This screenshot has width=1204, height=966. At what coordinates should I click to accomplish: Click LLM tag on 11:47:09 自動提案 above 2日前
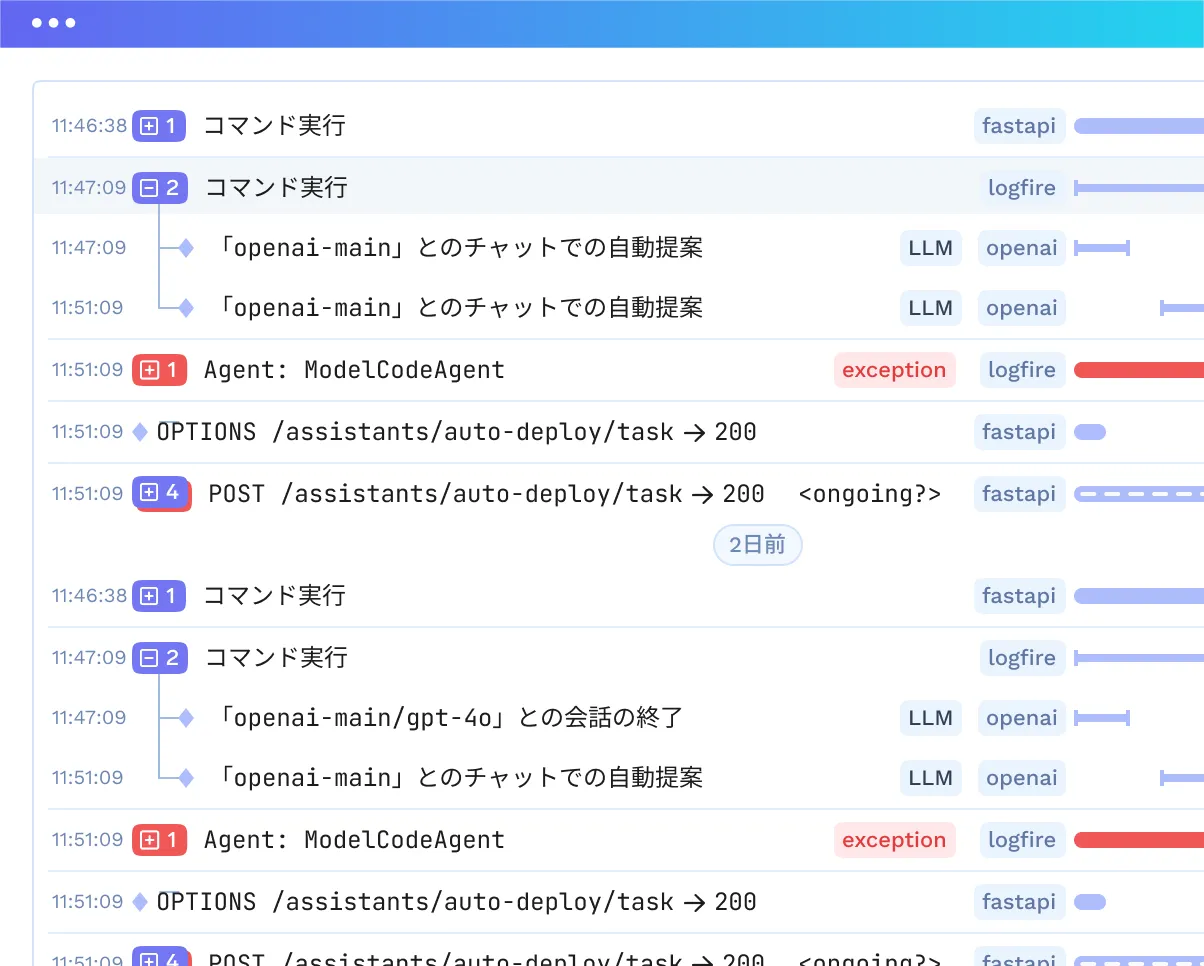click(x=931, y=248)
